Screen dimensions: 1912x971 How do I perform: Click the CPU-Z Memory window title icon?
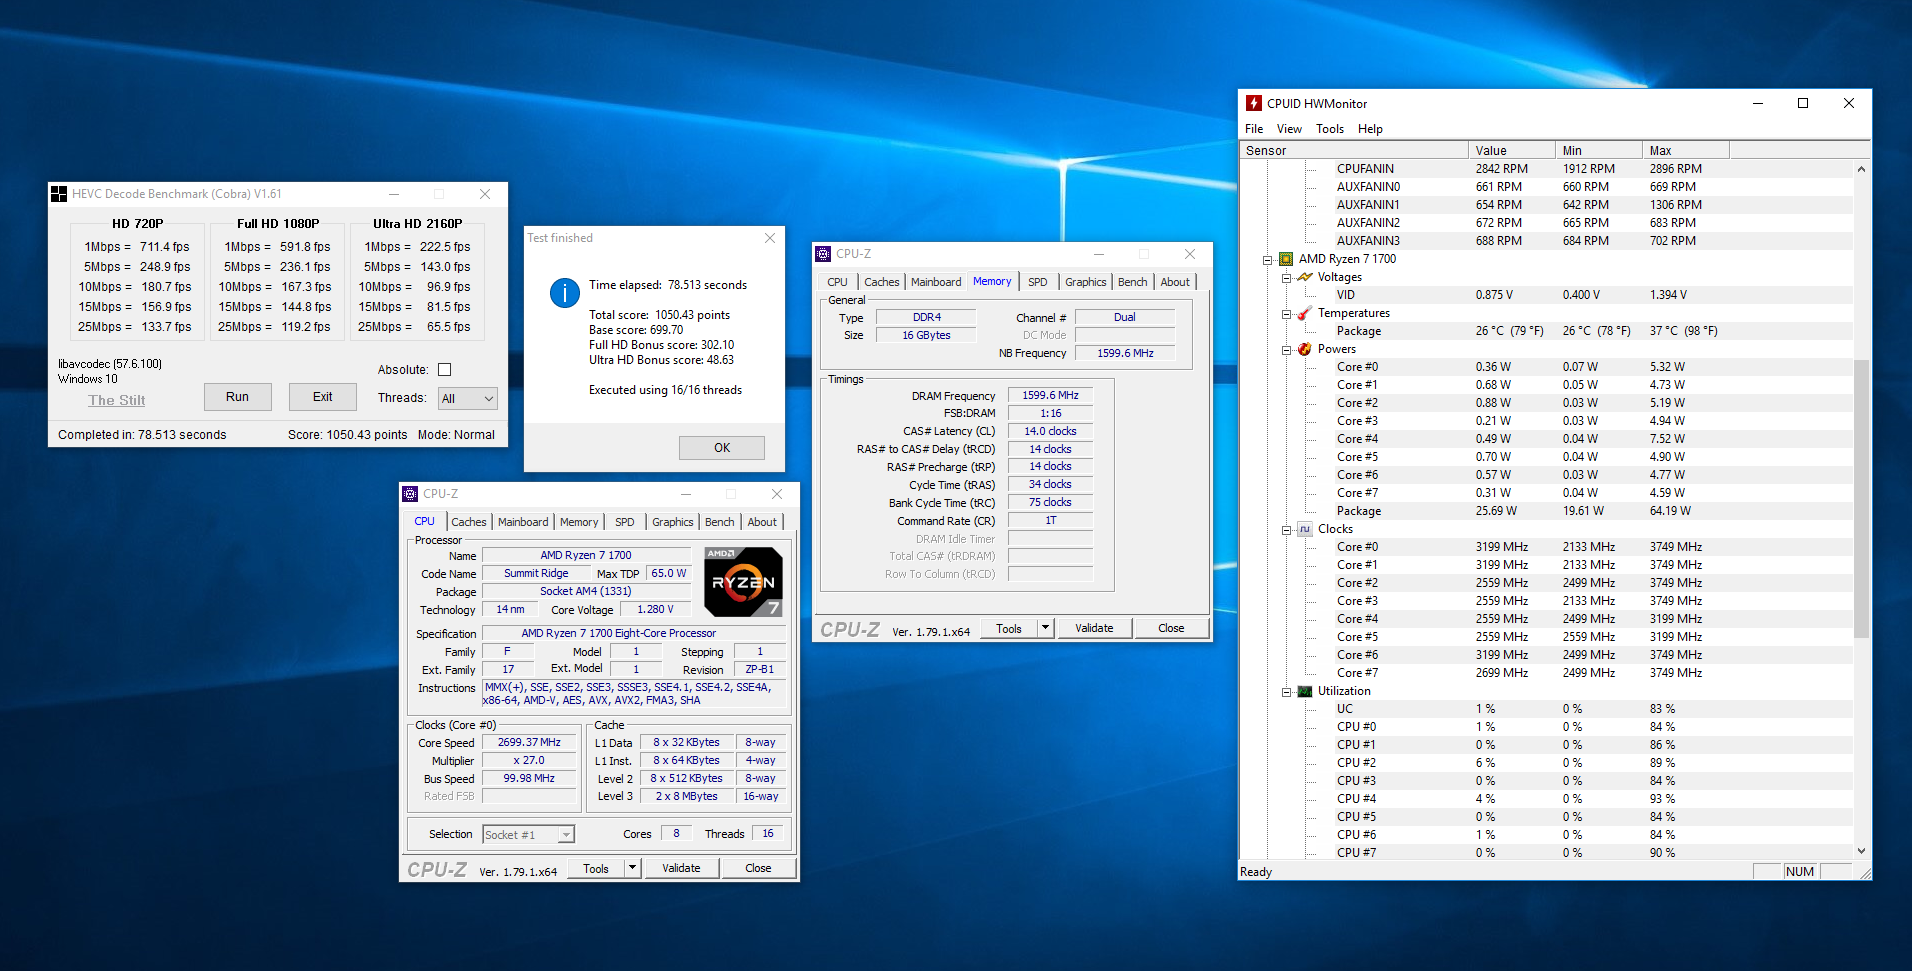823,254
